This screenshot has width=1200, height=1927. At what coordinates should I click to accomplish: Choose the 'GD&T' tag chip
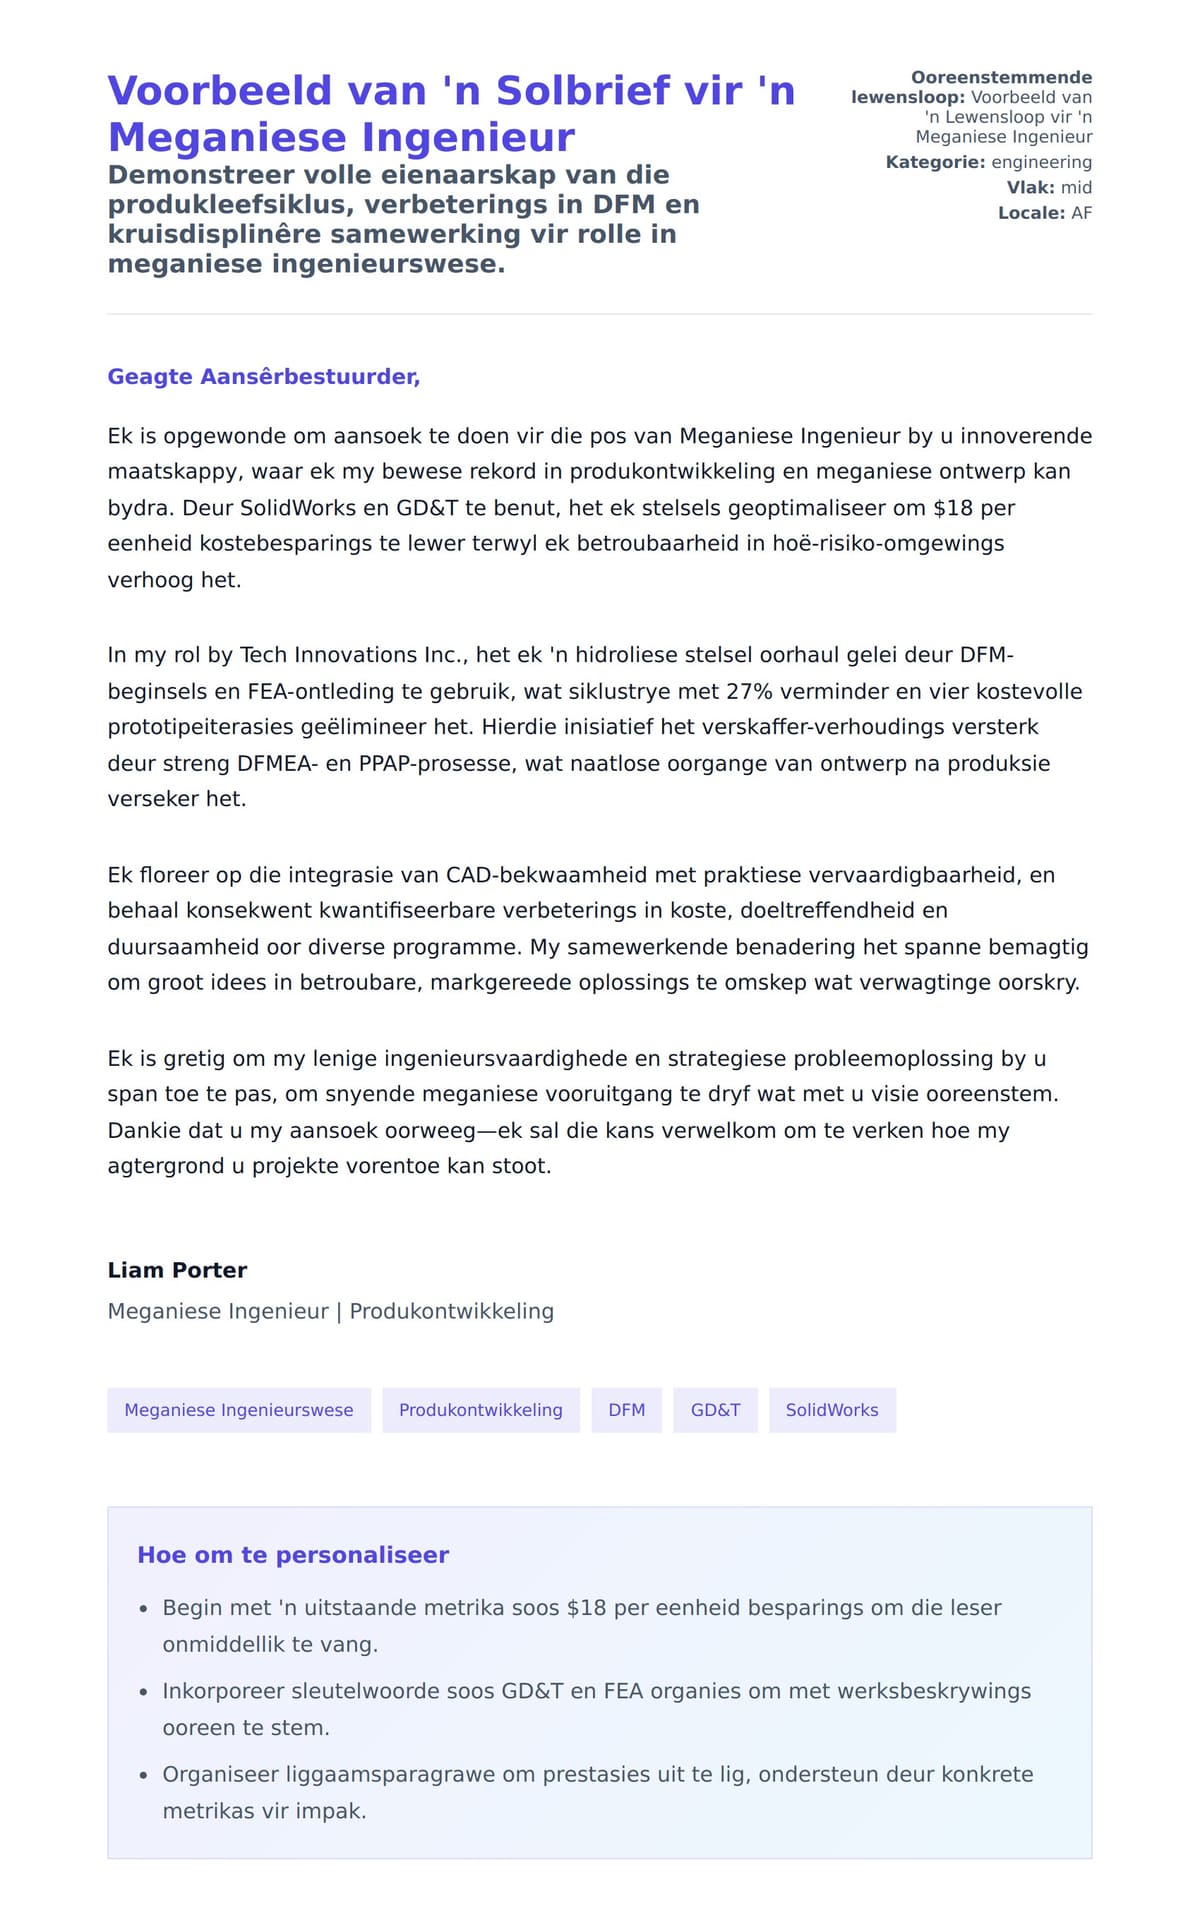pyautogui.click(x=715, y=1410)
